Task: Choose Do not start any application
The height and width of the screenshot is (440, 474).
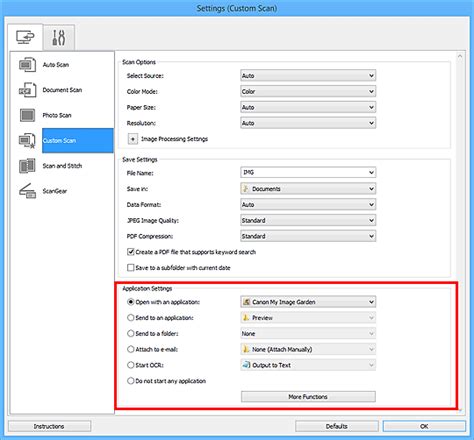Action: click(131, 381)
